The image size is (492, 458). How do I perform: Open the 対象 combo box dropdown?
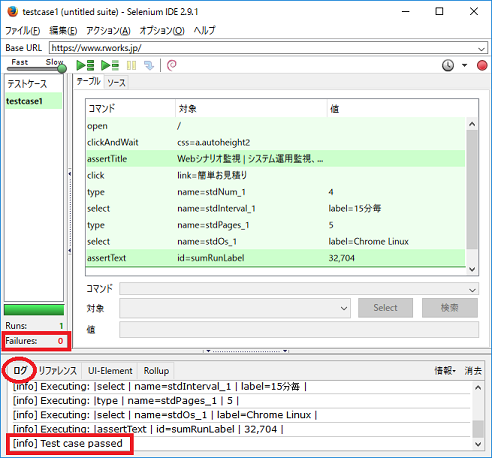[344, 308]
